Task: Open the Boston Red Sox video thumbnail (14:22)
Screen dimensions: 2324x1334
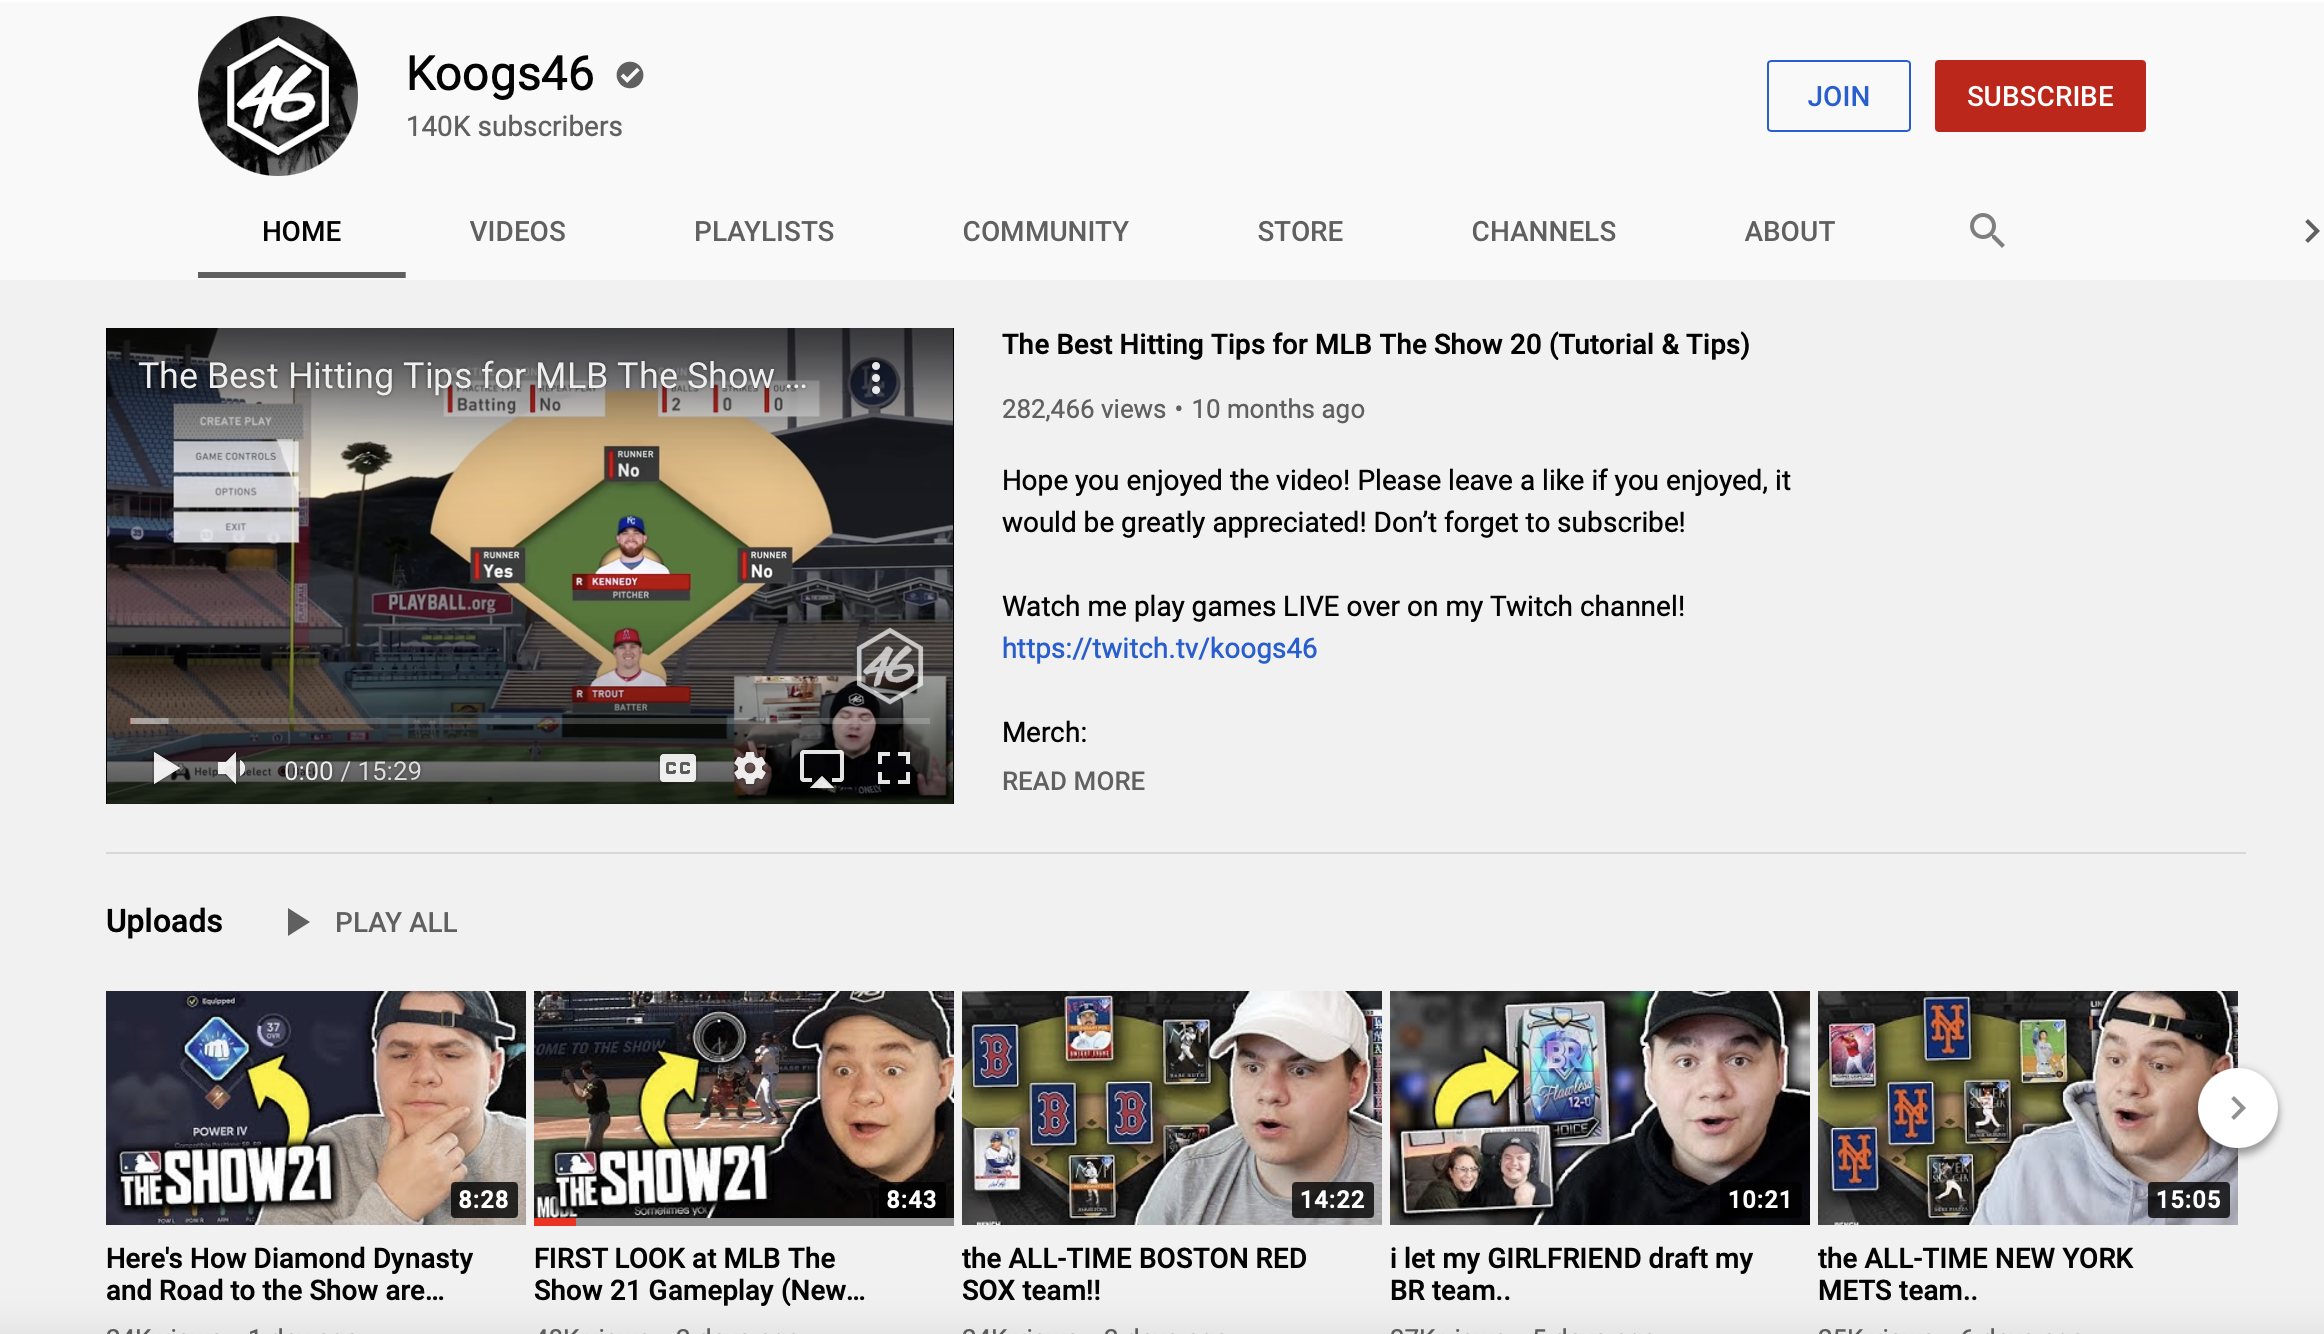Action: (x=1172, y=1108)
